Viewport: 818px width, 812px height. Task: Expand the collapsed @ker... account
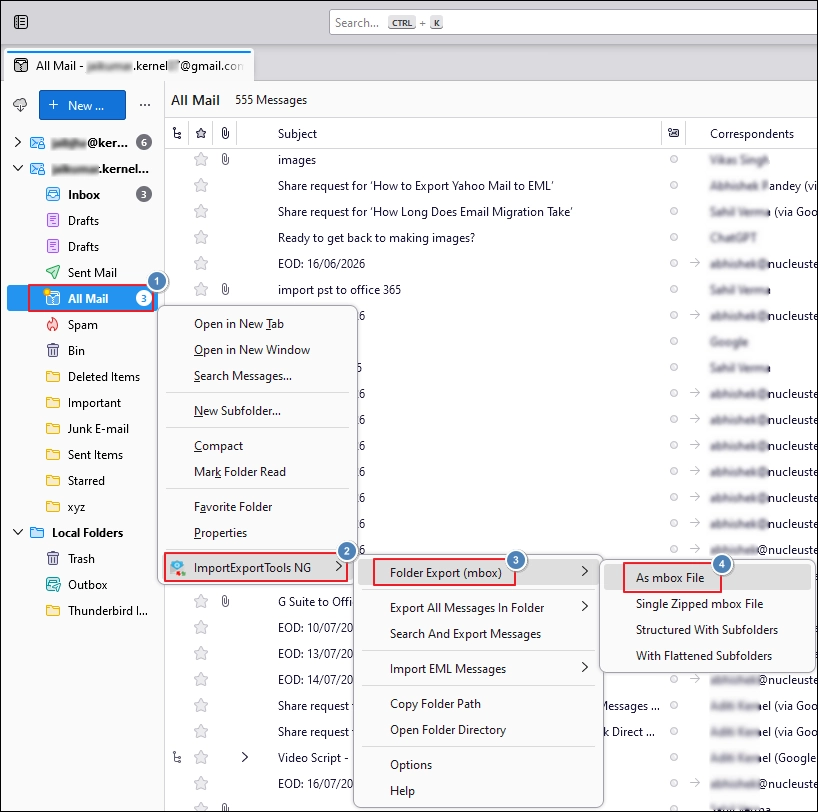(x=17, y=142)
